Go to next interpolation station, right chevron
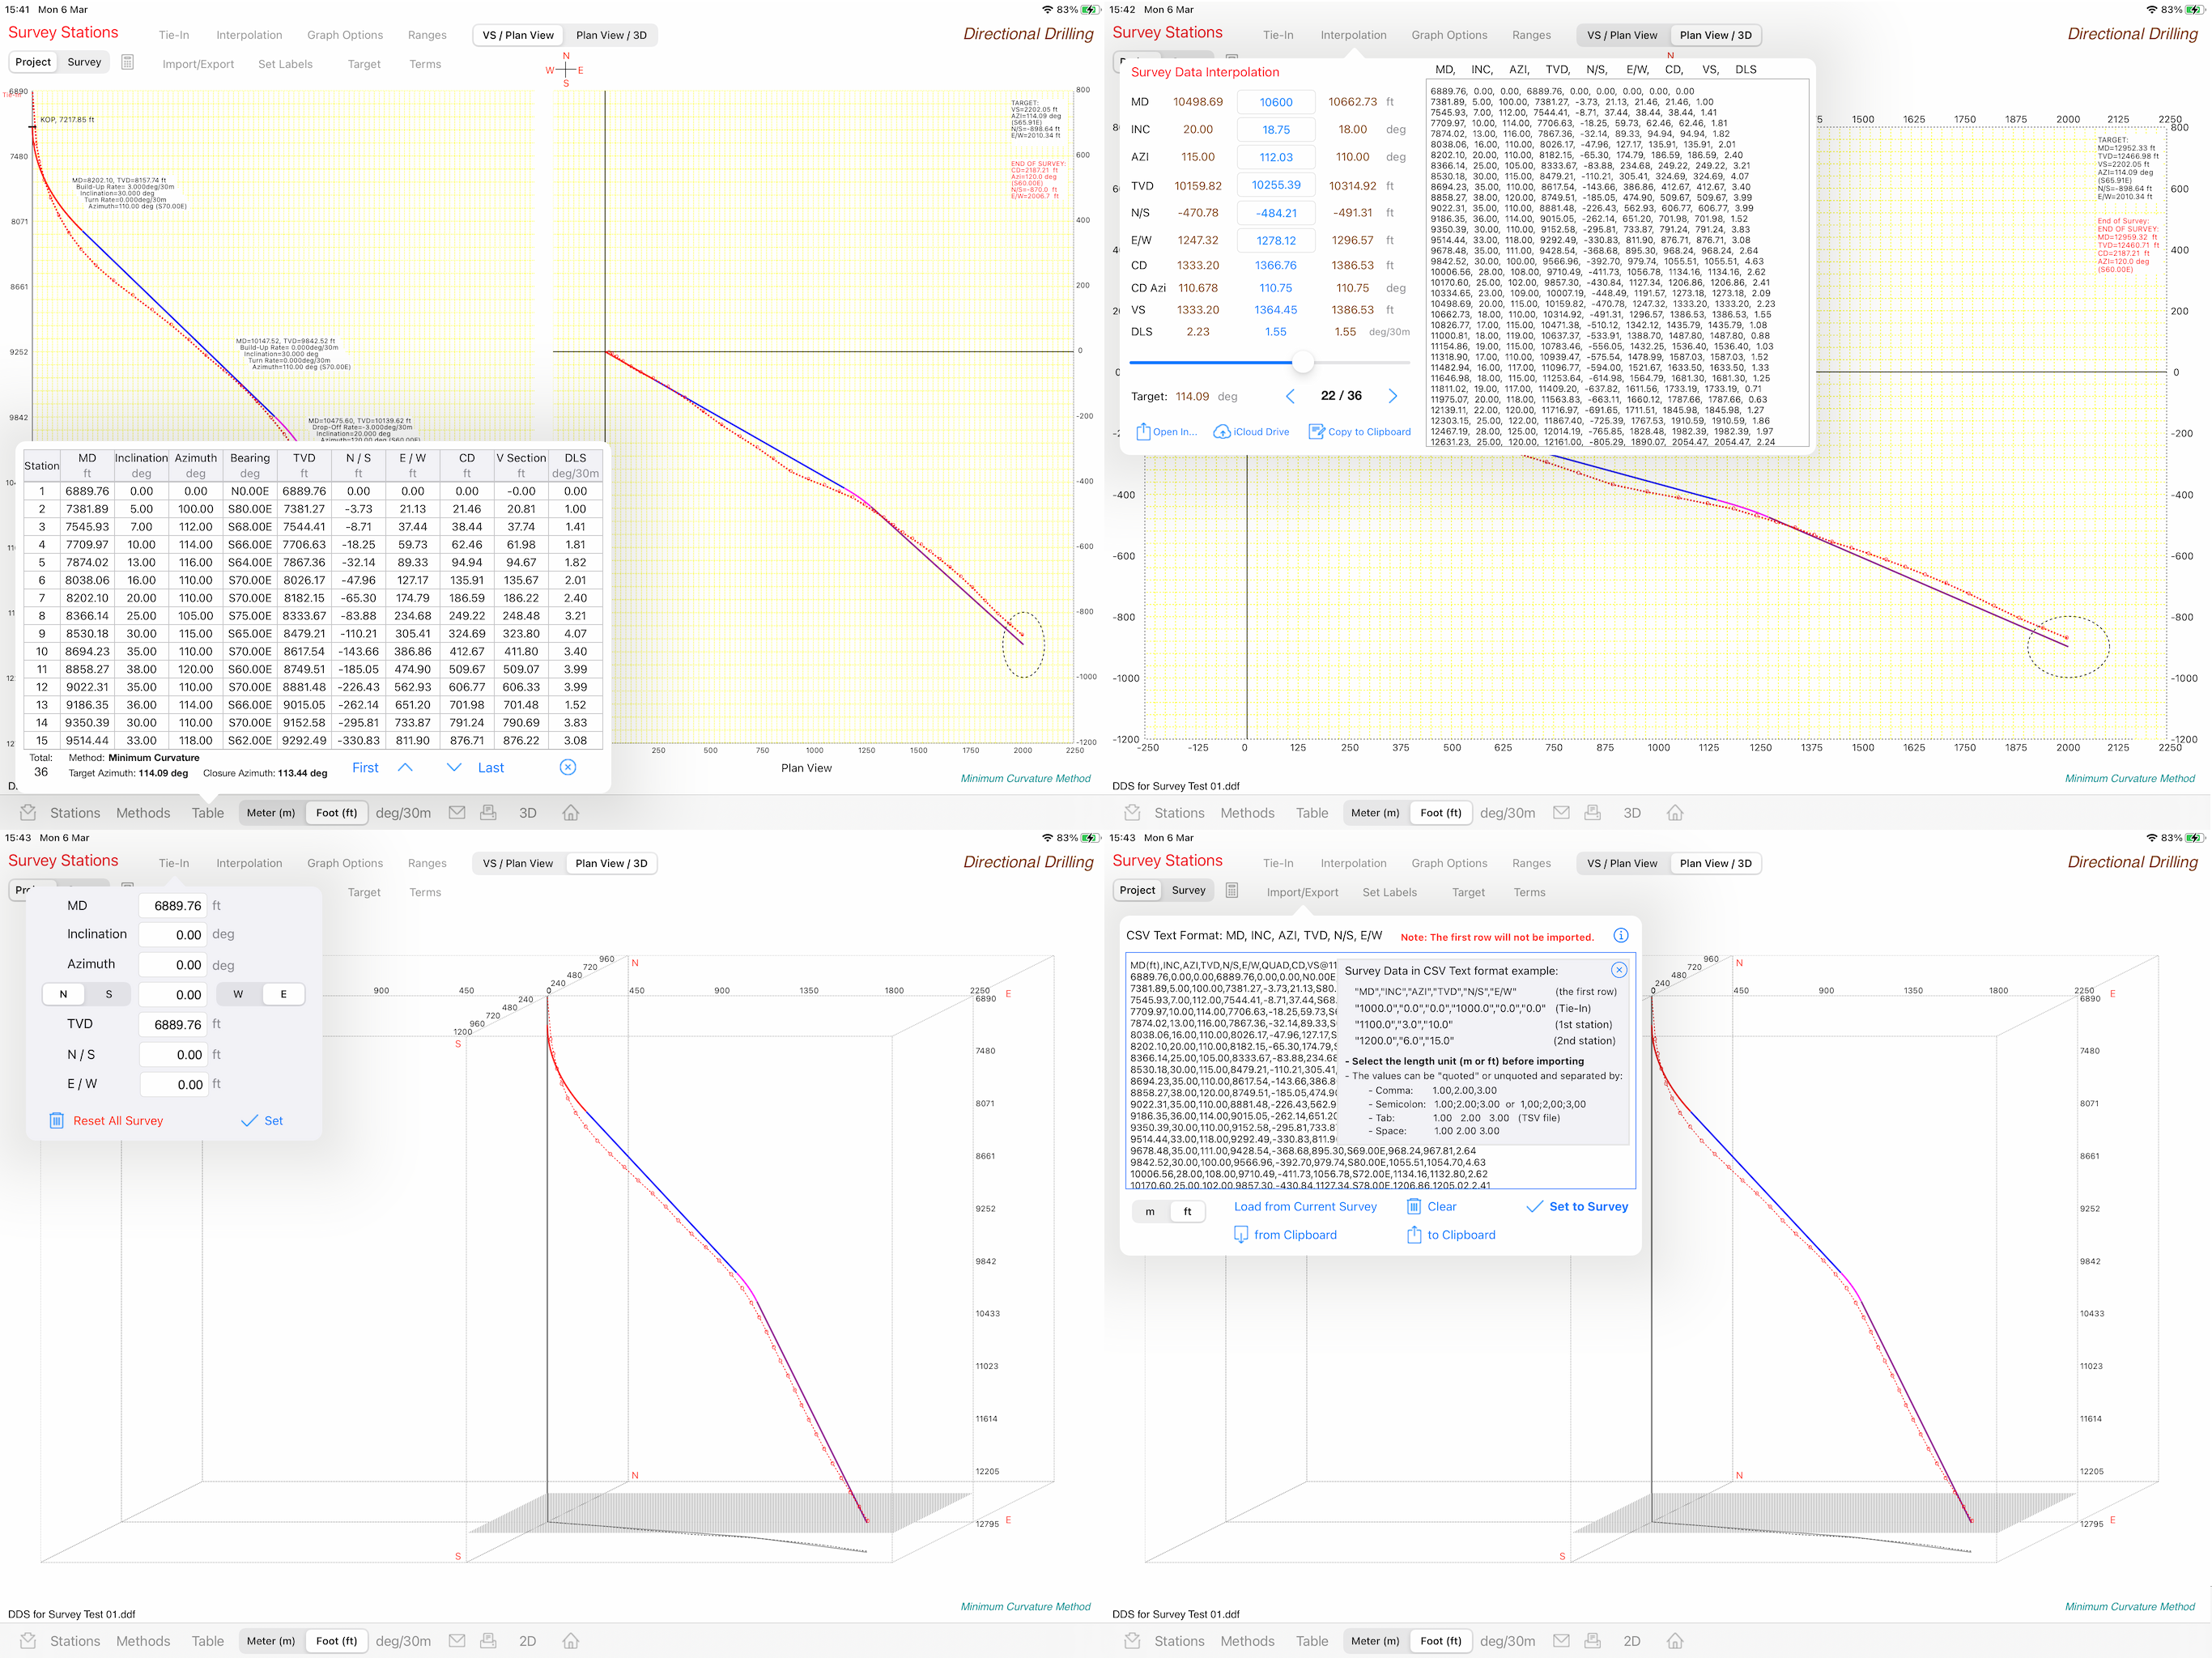The width and height of the screenshot is (2212, 1658). (x=1393, y=396)
